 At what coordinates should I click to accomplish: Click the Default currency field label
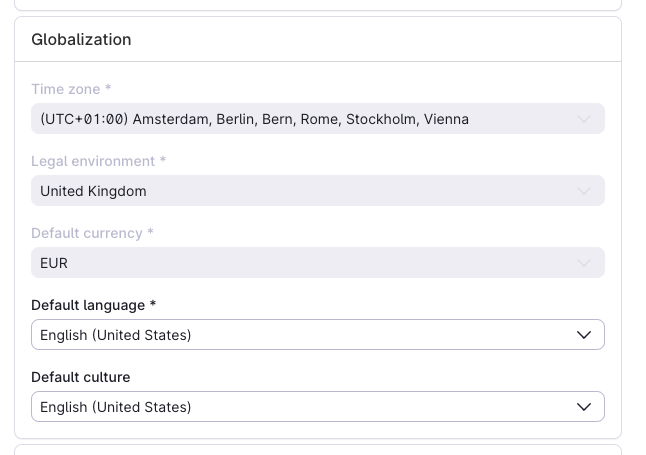pos(87,233)
